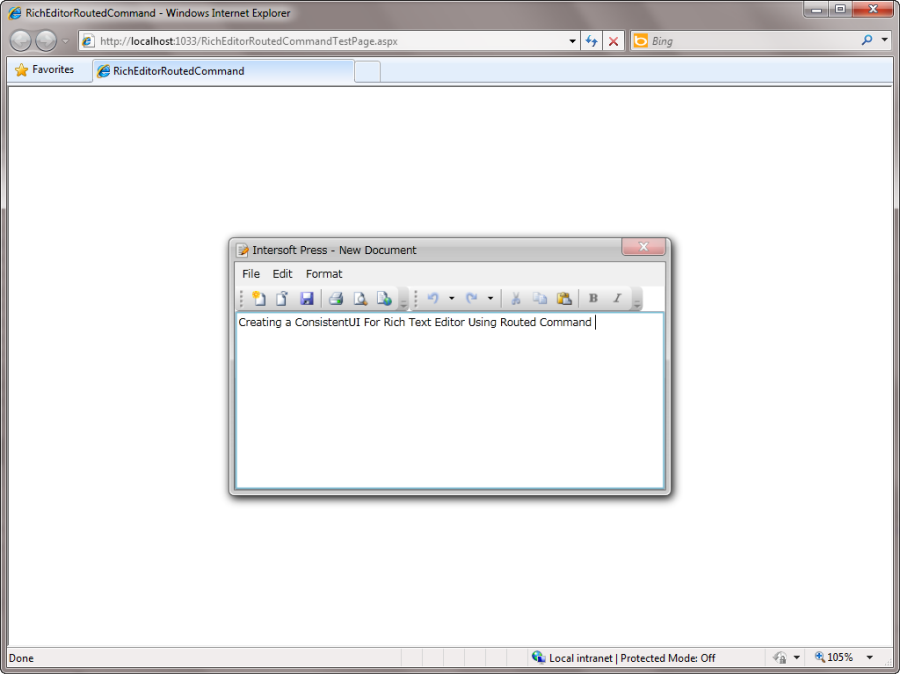Open the second toolbar's overflow options arrow
Screen dimensions: 900x674
pos(637,299)
